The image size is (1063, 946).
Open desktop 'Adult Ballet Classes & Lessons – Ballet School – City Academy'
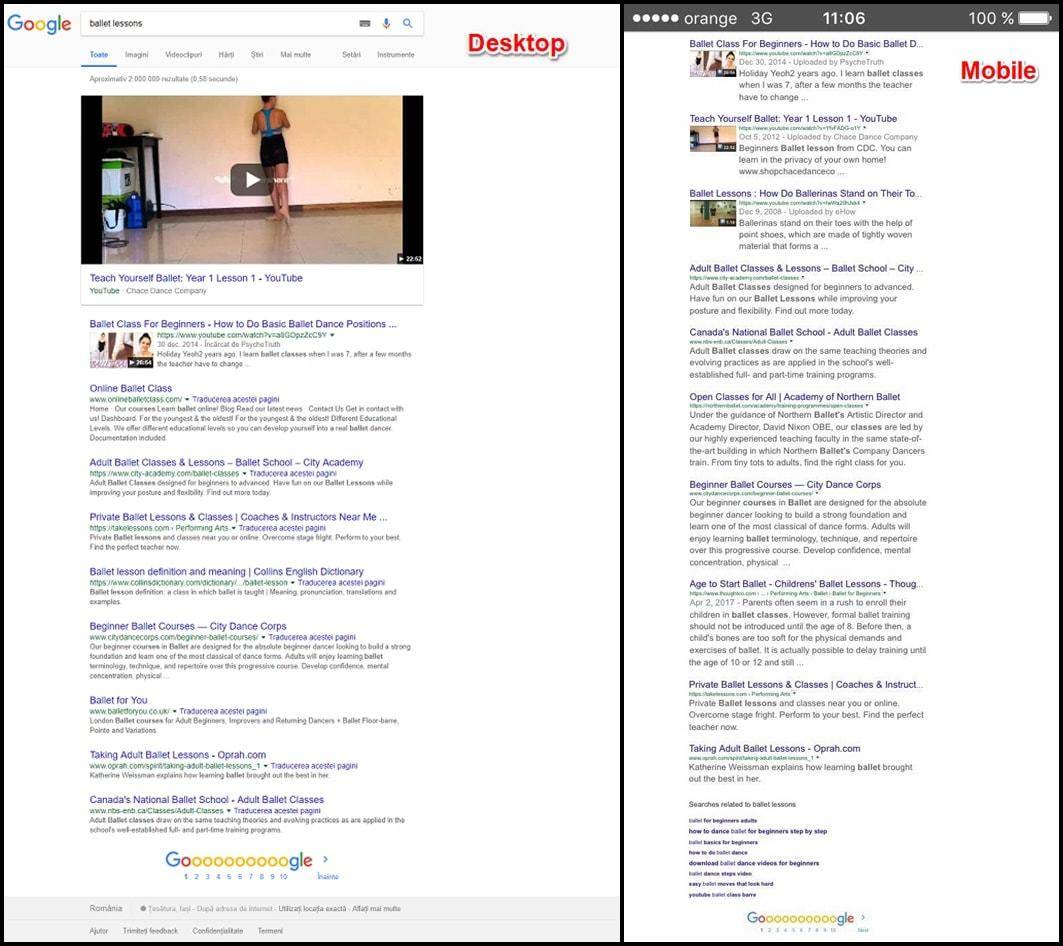226,462
